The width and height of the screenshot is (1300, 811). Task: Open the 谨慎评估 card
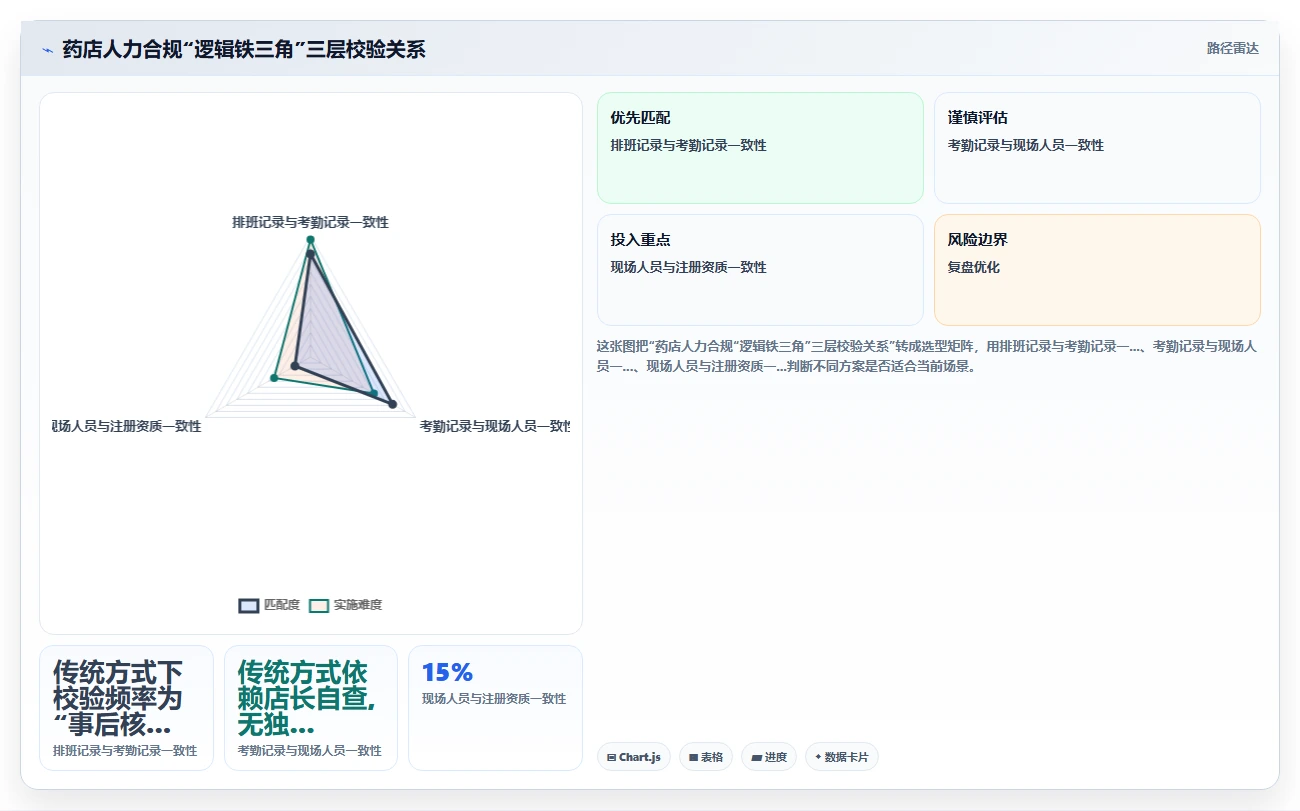click(1097, 148)
